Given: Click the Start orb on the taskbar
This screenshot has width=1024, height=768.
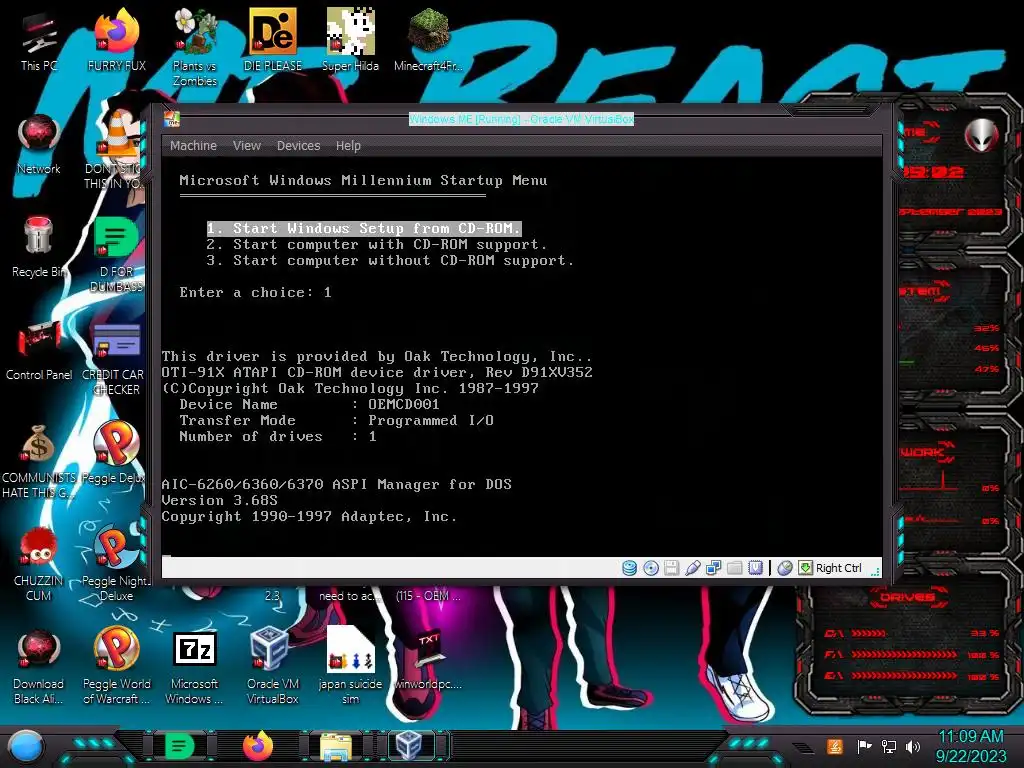Looking at the screenshot, I should point(25,746).
